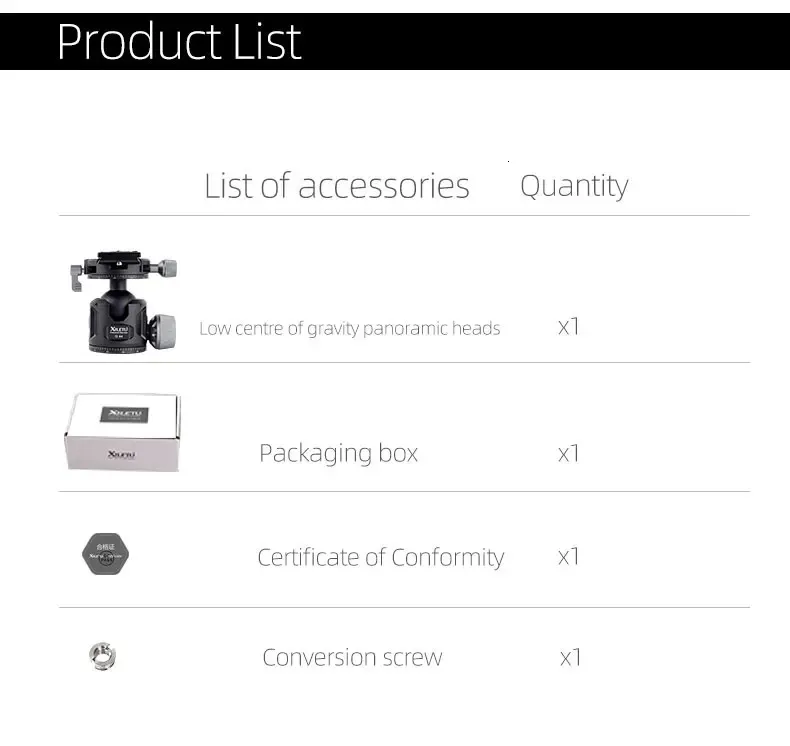The width and height of the screenshot is (790, 746).
Task: Click the logo on the packaging box front
Action: coord(121,454)
